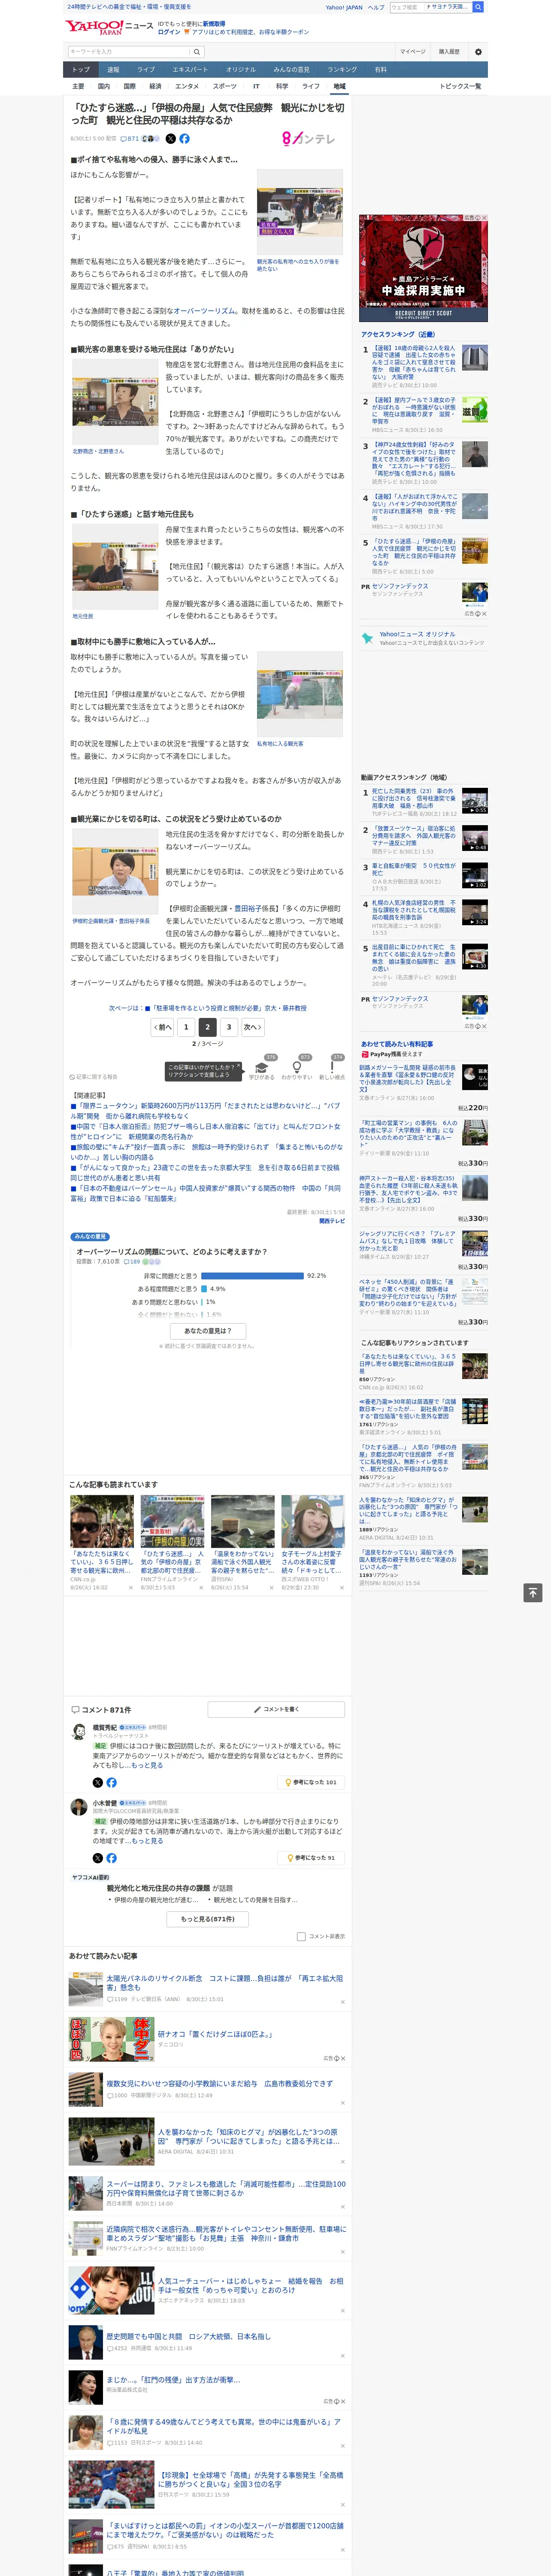Select the エンタメ category tab
The height and width of the screenshot is (2576, 551).
click(187, 86)
